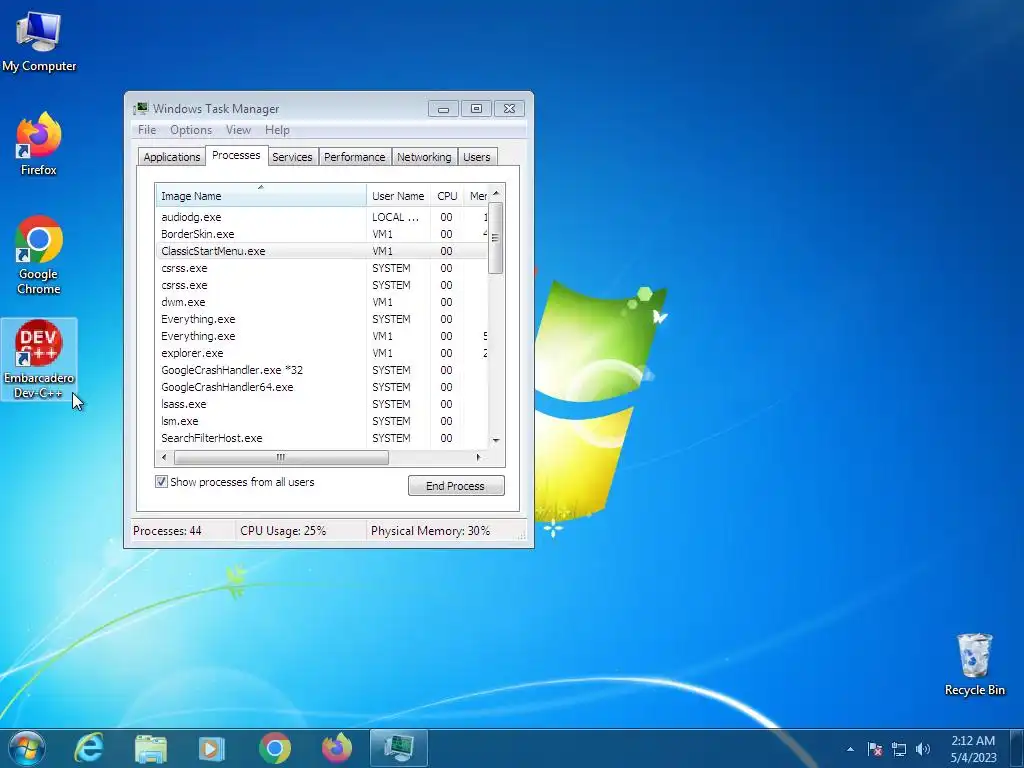Open Windows Media Player from the taskbar
1024x768 pixels.
pos(212,748)
